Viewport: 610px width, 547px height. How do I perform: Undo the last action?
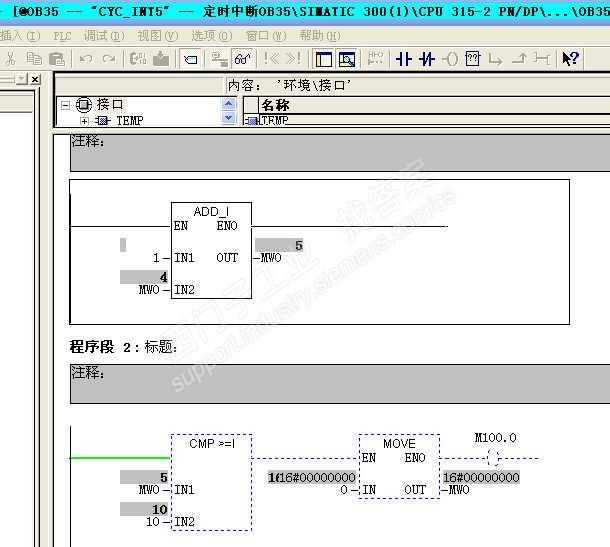click(x=86, y=59)
